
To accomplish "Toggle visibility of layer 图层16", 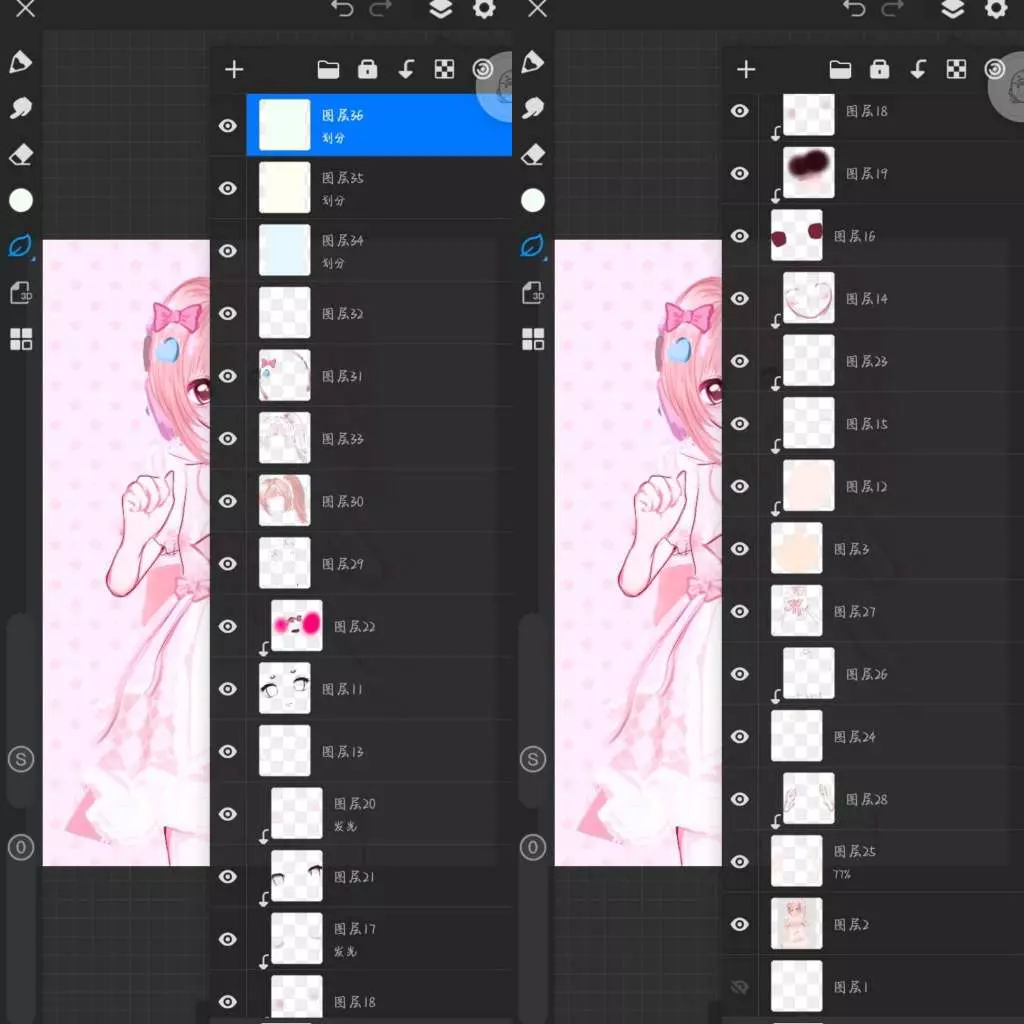I will click(x=739, y=236).
